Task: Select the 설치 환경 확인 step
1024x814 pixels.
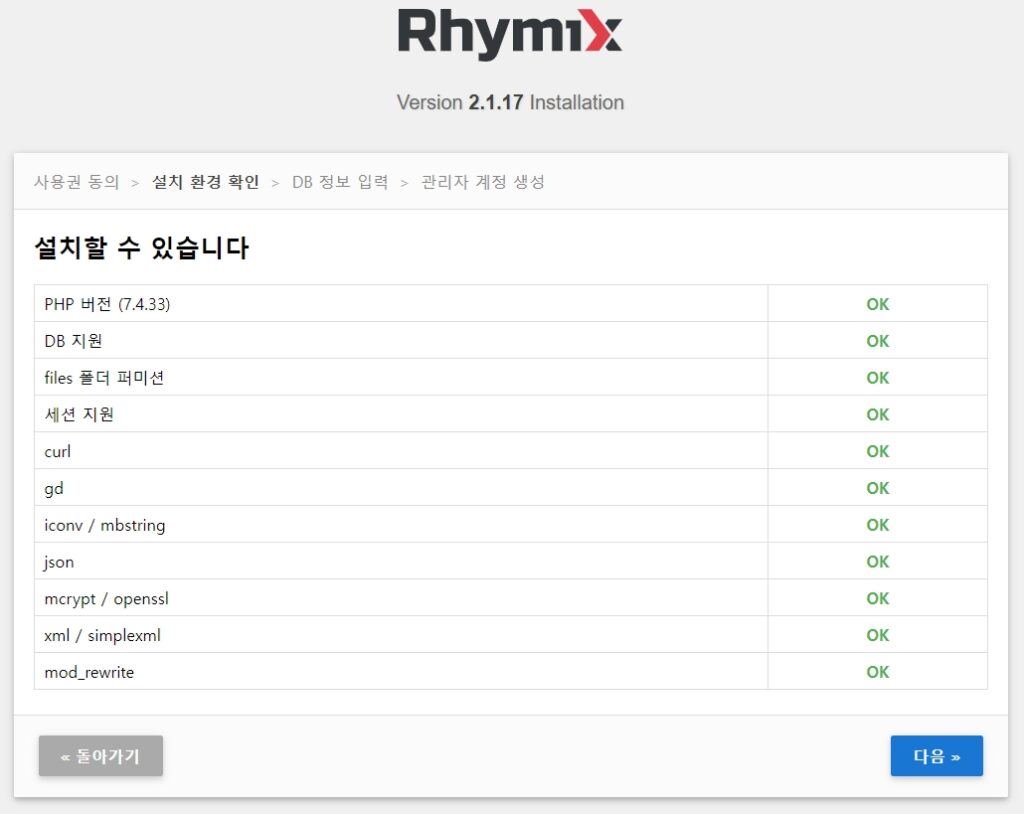Action: point(206,182)
